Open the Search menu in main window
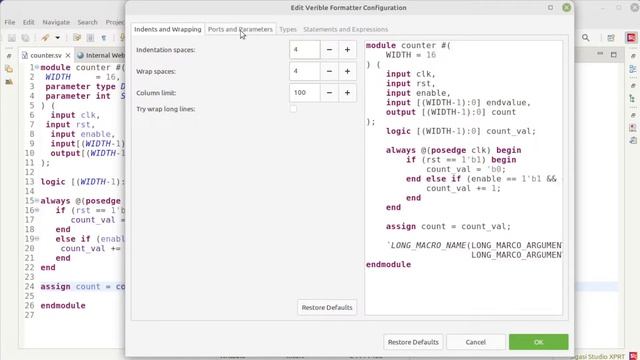 coord(87,22)
